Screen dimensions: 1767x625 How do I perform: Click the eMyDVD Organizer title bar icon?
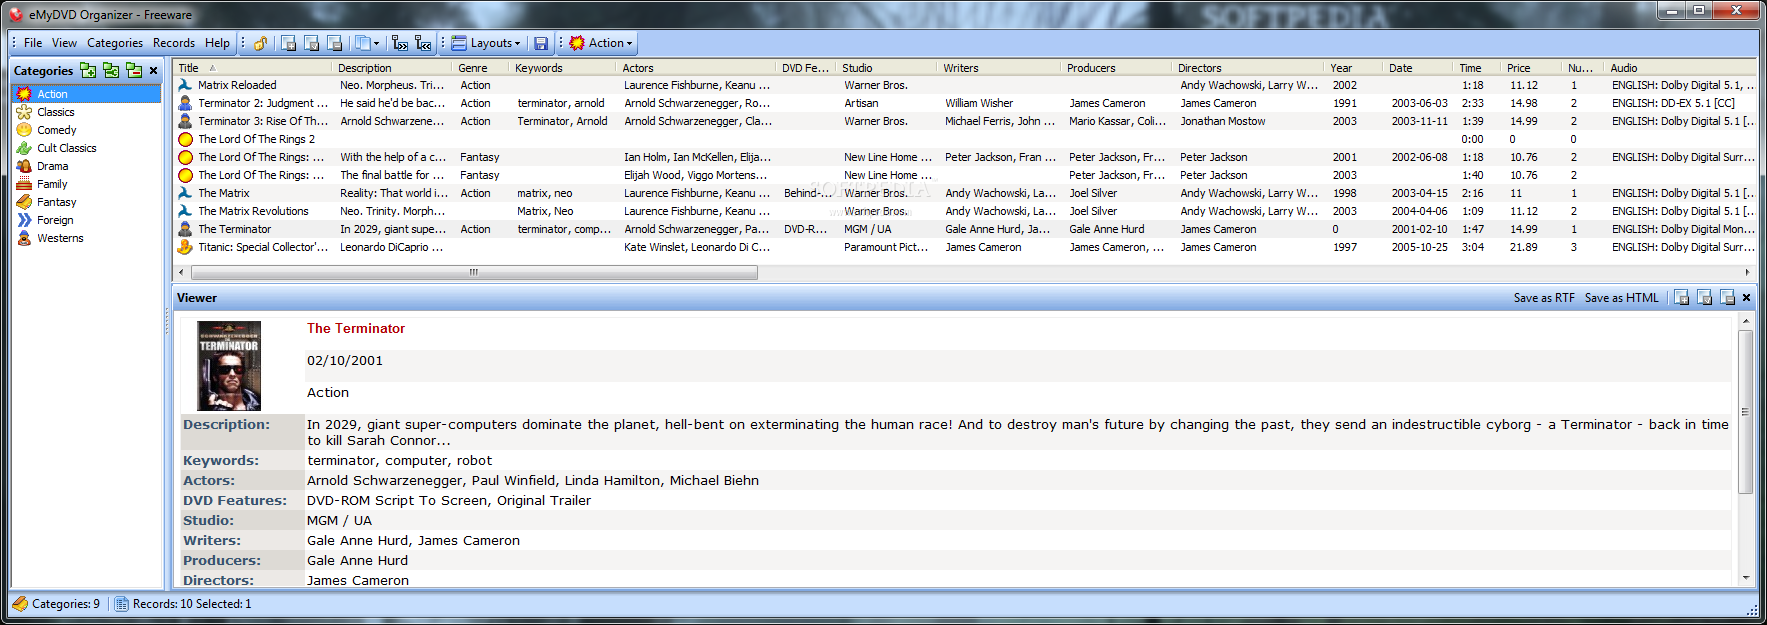tap(16, 15)
